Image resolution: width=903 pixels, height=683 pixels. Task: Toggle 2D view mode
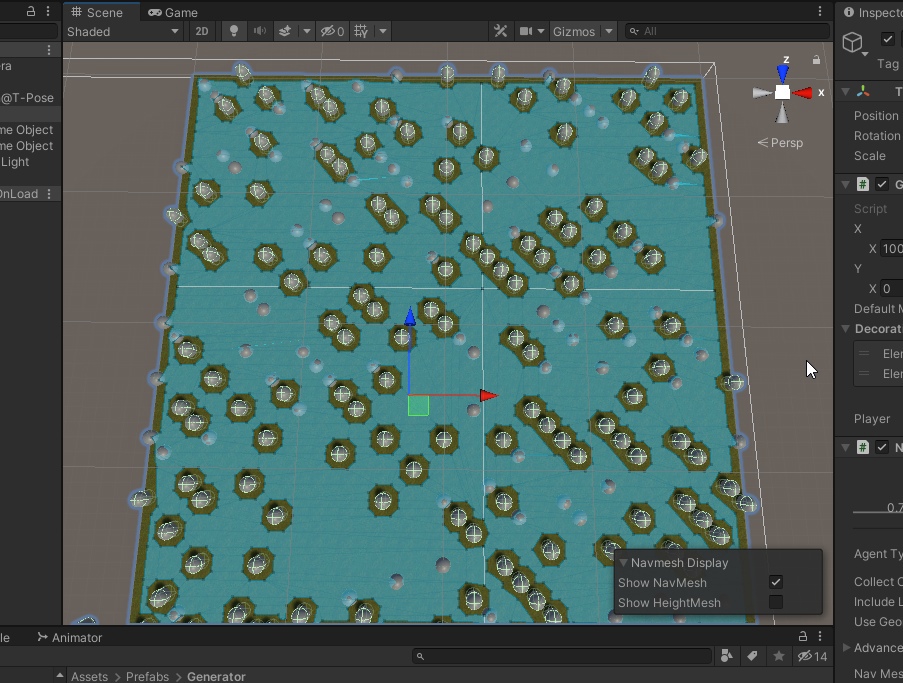click(202, 32)
